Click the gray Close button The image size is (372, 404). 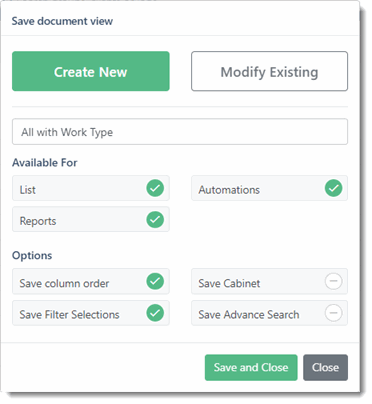point(325,367)
